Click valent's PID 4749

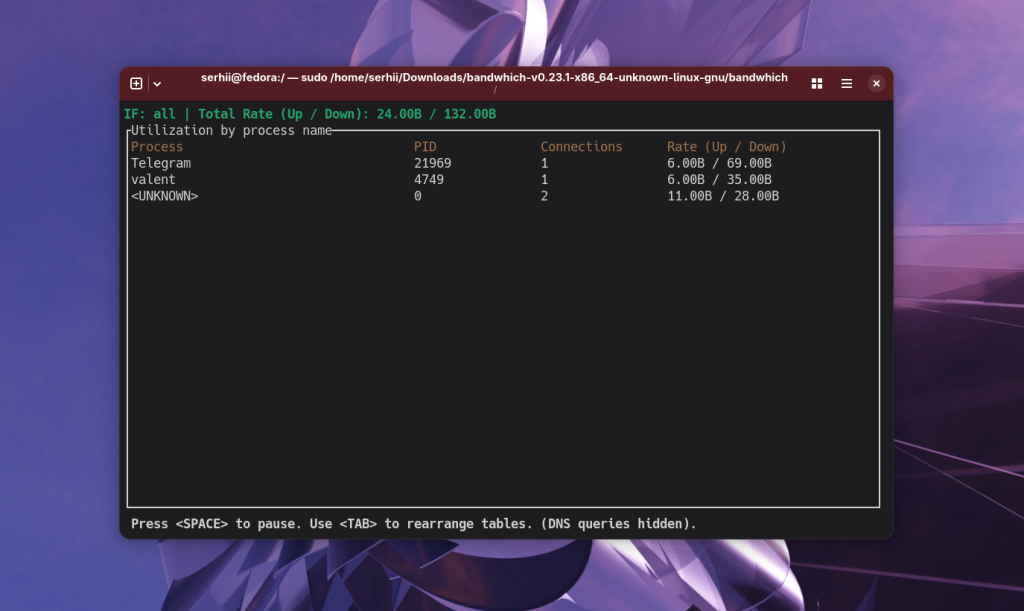pos(429,180)
